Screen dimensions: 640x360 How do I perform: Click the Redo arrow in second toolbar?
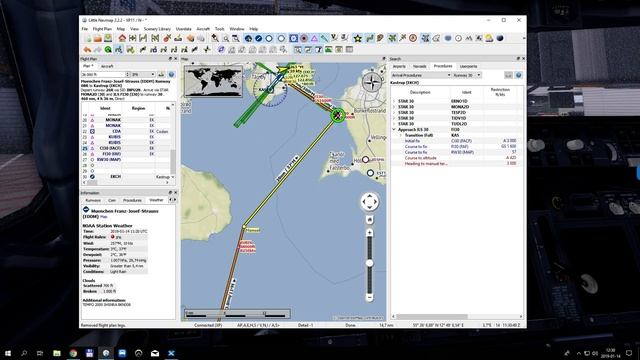coord(98,49)
